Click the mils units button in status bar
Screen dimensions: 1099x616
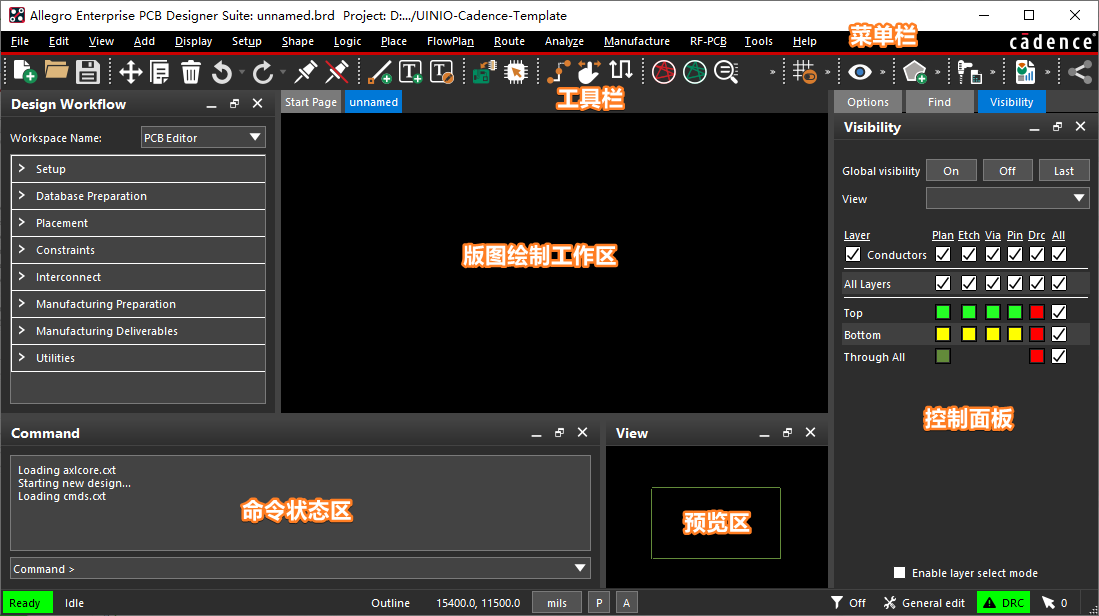(557, 603)
